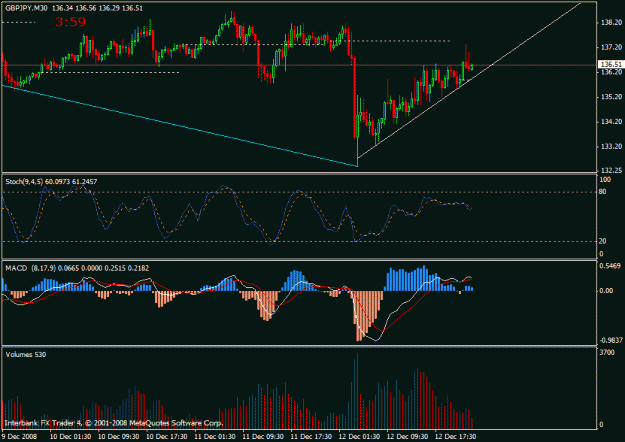Click the 80 level on Stochastic scale
Image resolution: width=625 pixels, height=442 pixels.
pos(603,192)
